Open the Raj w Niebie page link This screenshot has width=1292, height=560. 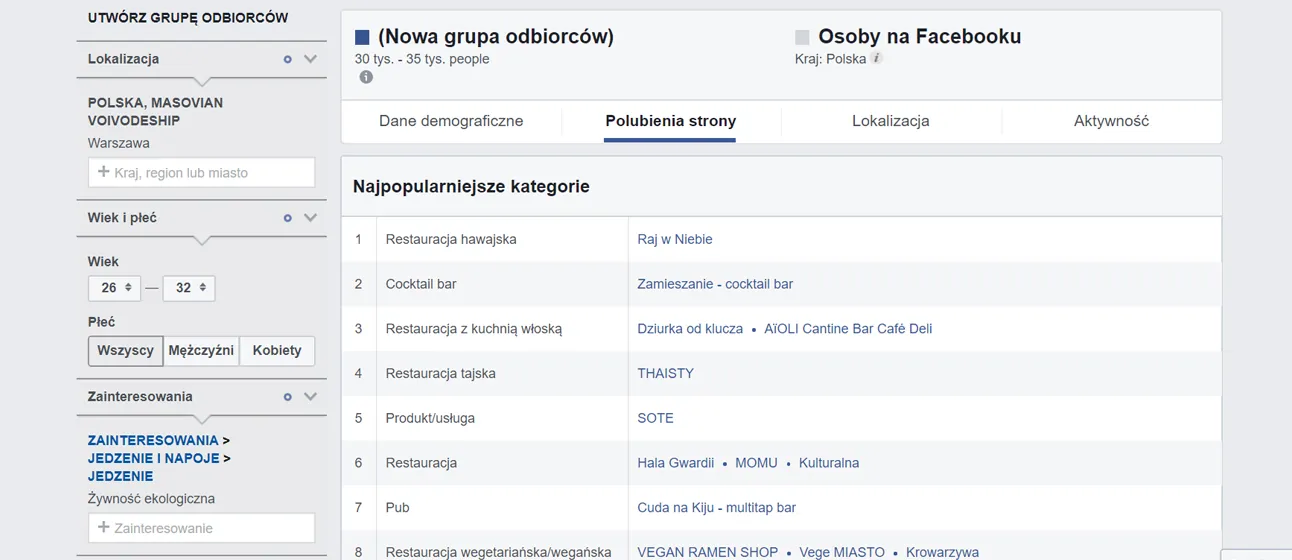tap(675, 239)
